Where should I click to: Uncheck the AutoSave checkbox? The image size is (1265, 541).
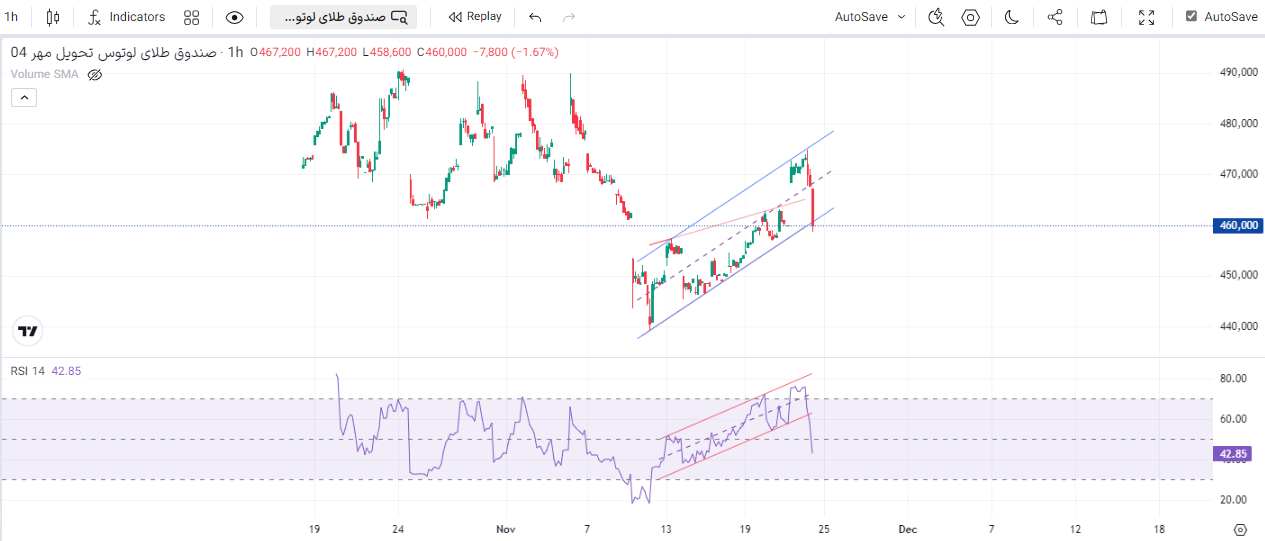tap(1191, 16)
